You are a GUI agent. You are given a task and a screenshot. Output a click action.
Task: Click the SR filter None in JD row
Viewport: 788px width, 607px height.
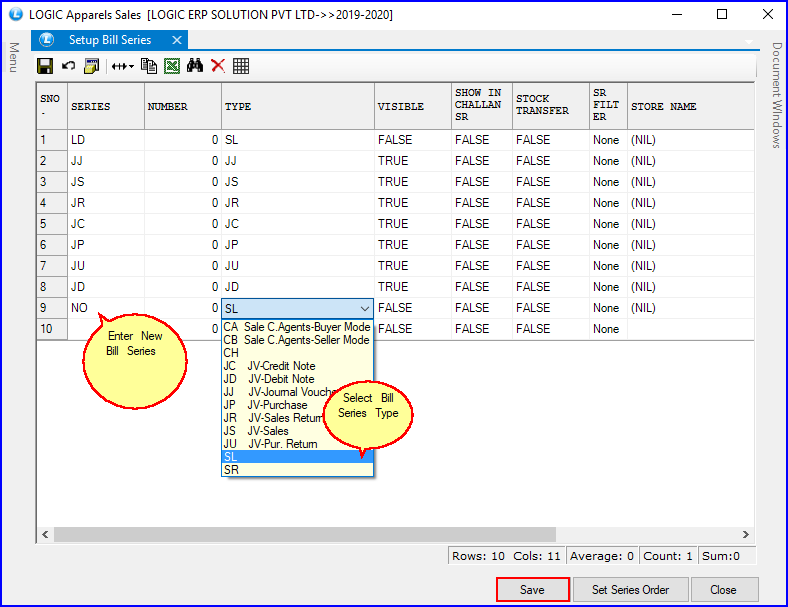tap(608, 287)
